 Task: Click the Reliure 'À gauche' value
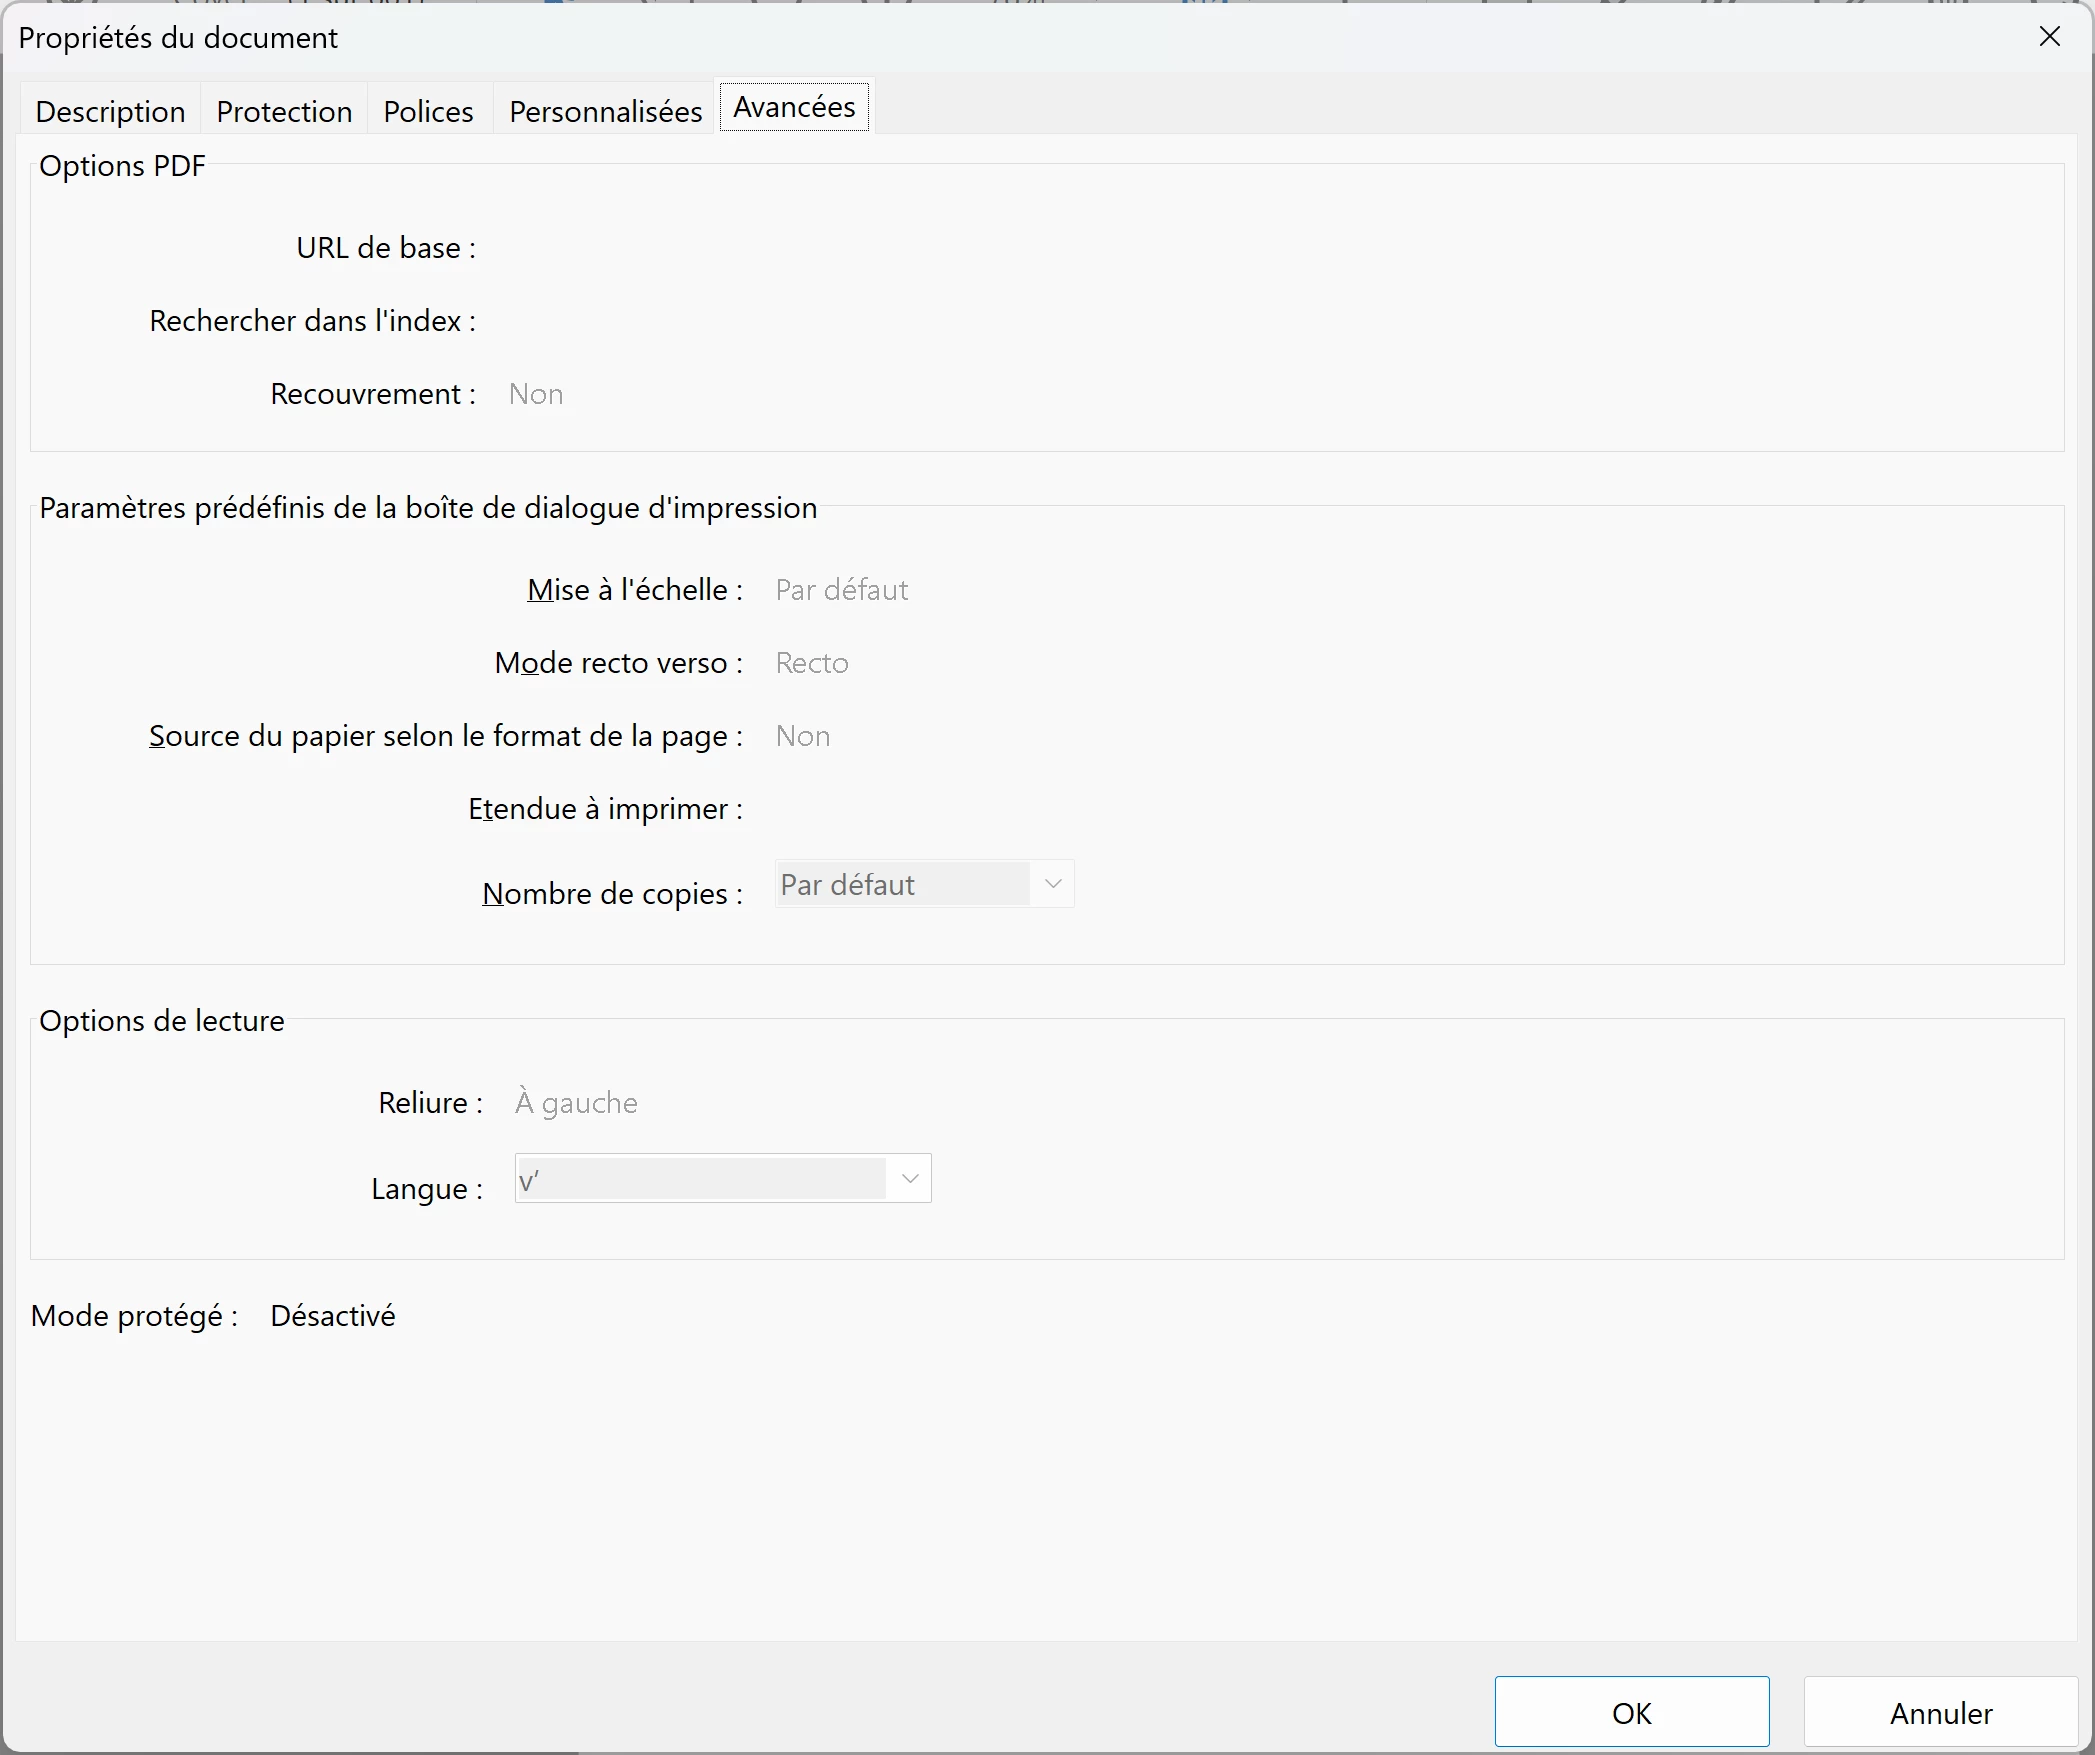(x=576, y=1103)
